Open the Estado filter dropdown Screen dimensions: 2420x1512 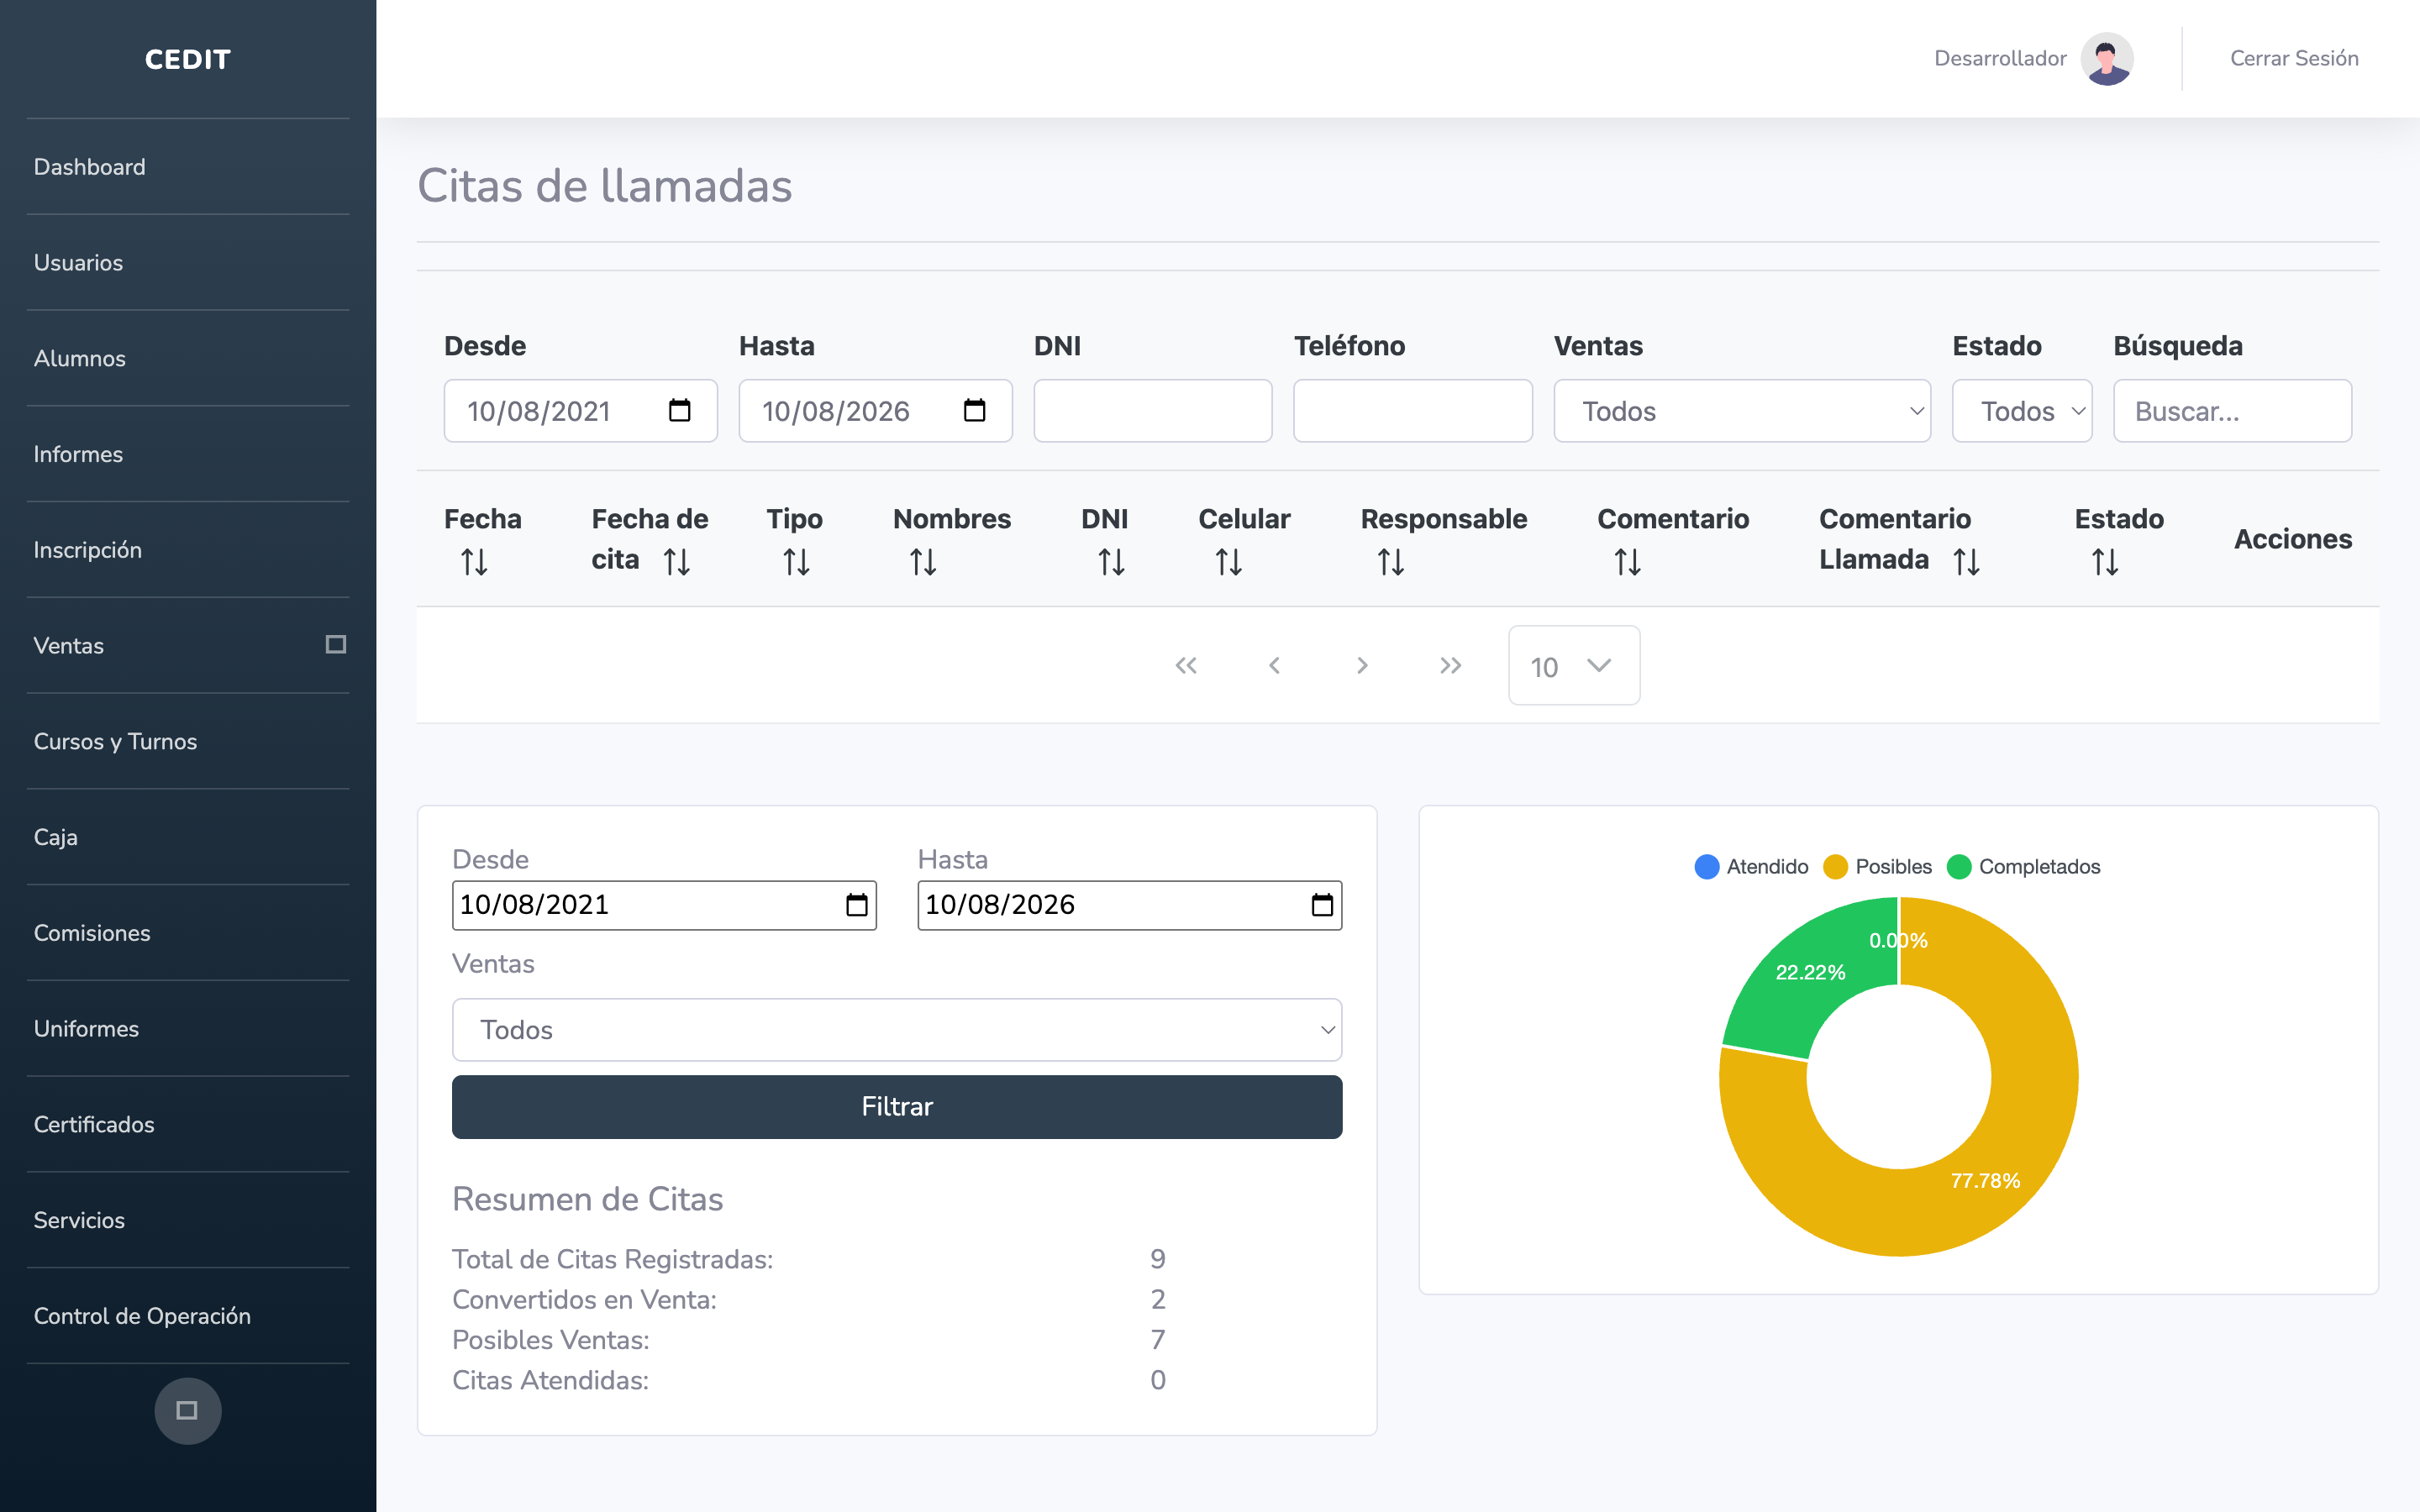pos(2022,410)
